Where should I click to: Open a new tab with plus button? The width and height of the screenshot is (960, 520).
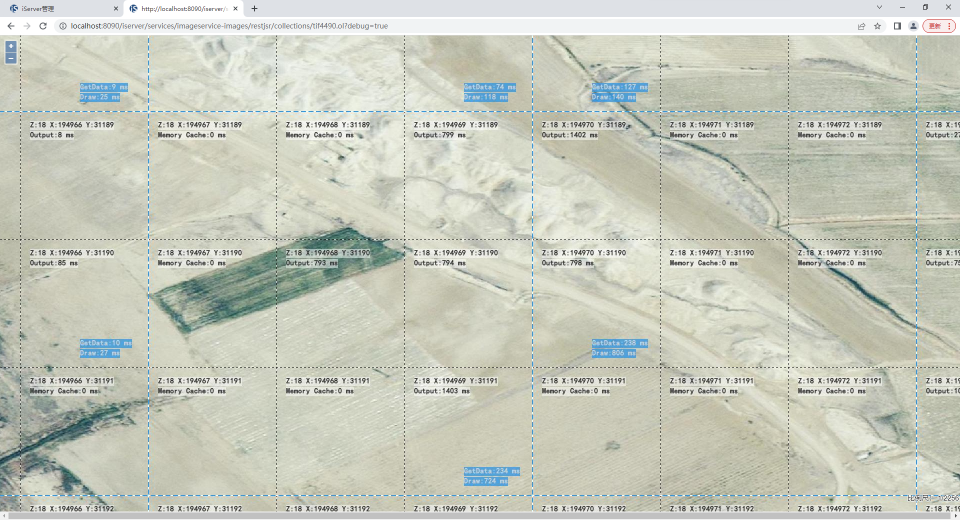tap(254, 8)
